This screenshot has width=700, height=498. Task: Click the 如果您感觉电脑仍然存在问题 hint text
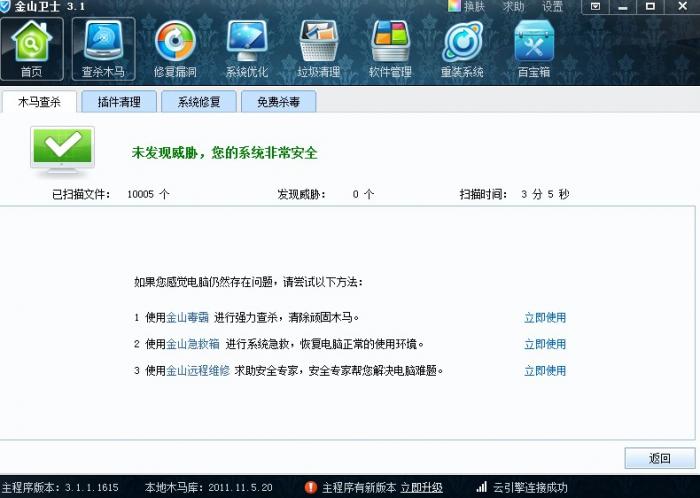coord(248,282)
